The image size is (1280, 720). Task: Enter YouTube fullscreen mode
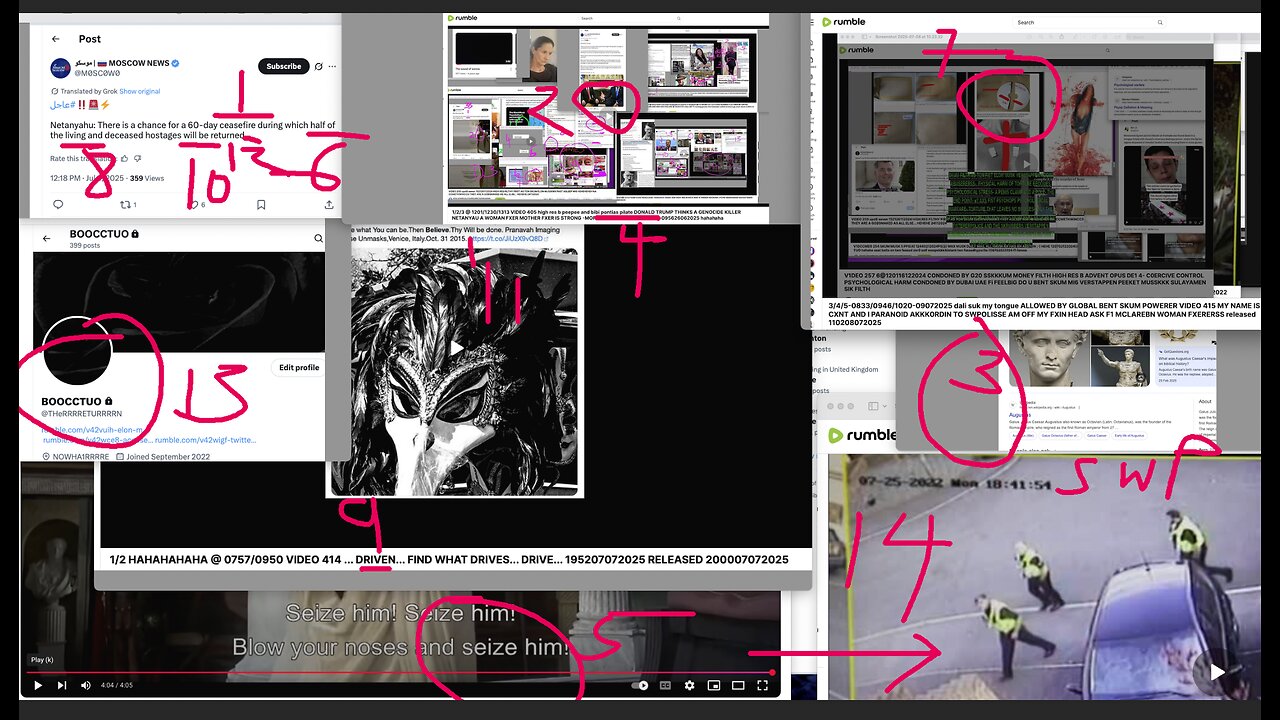764,685
